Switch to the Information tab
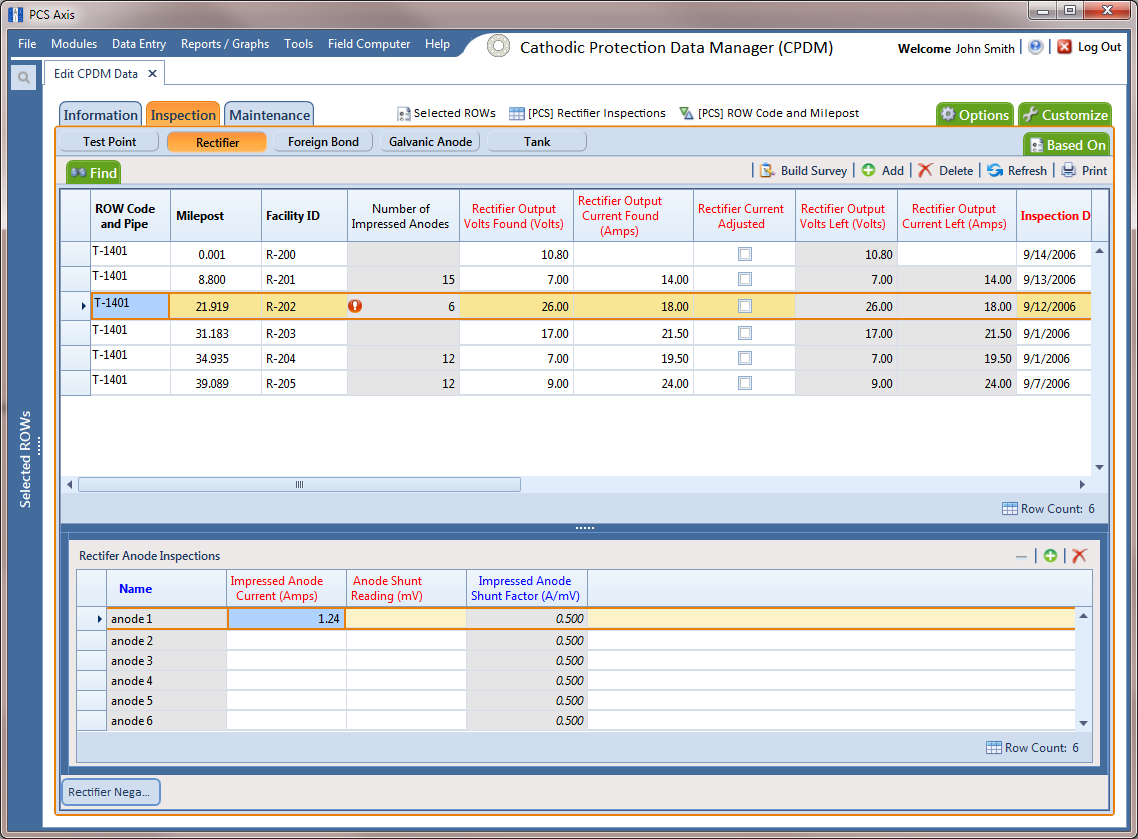 pos(100,115)
